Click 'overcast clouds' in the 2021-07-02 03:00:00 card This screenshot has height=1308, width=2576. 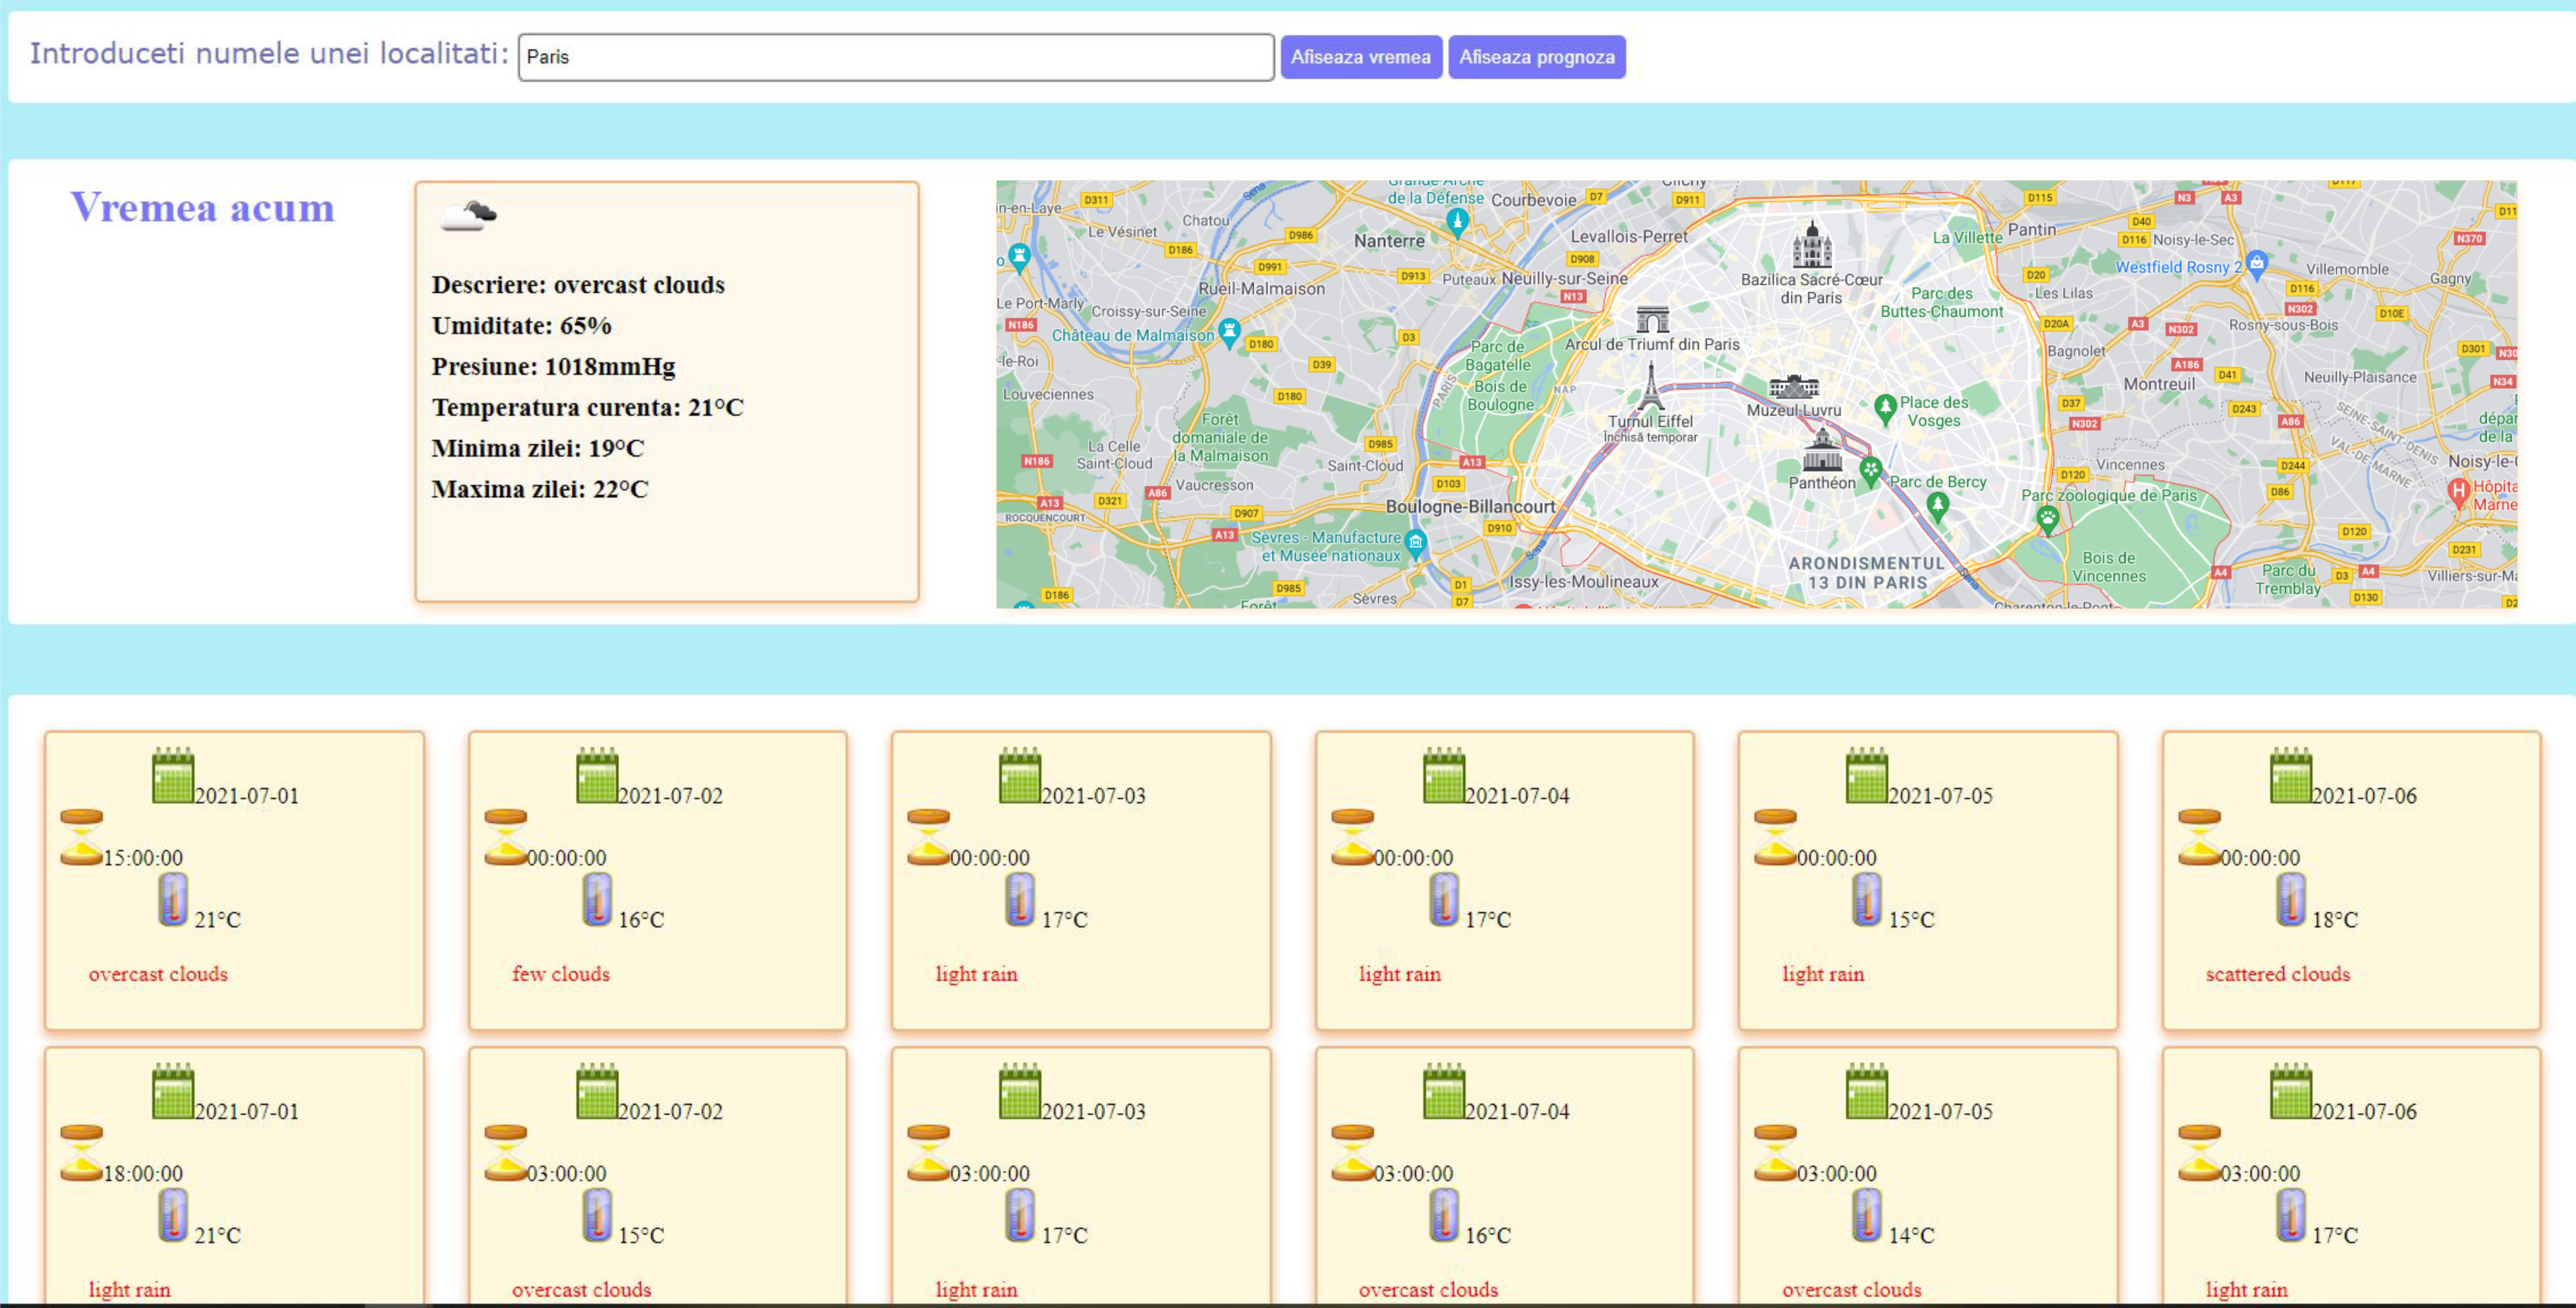click(x=581, y=1290)
